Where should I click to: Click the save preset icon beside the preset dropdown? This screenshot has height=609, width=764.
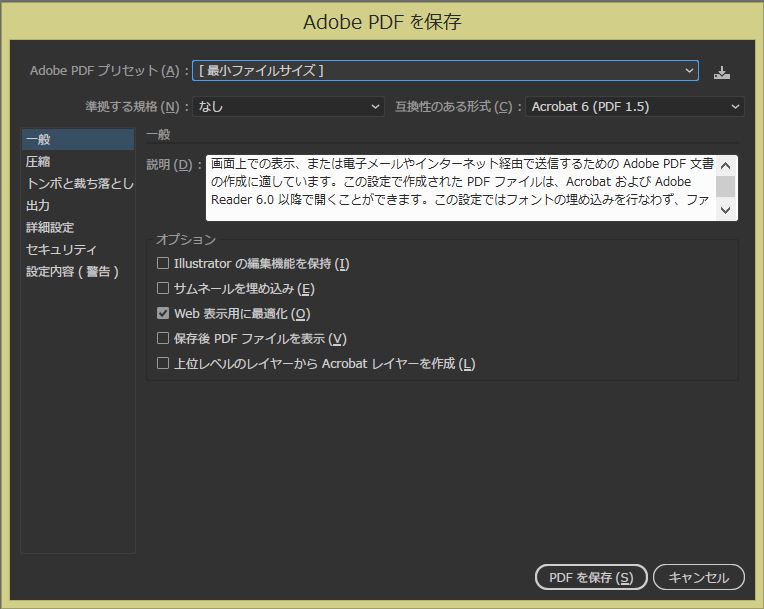[x=722, y=73]
